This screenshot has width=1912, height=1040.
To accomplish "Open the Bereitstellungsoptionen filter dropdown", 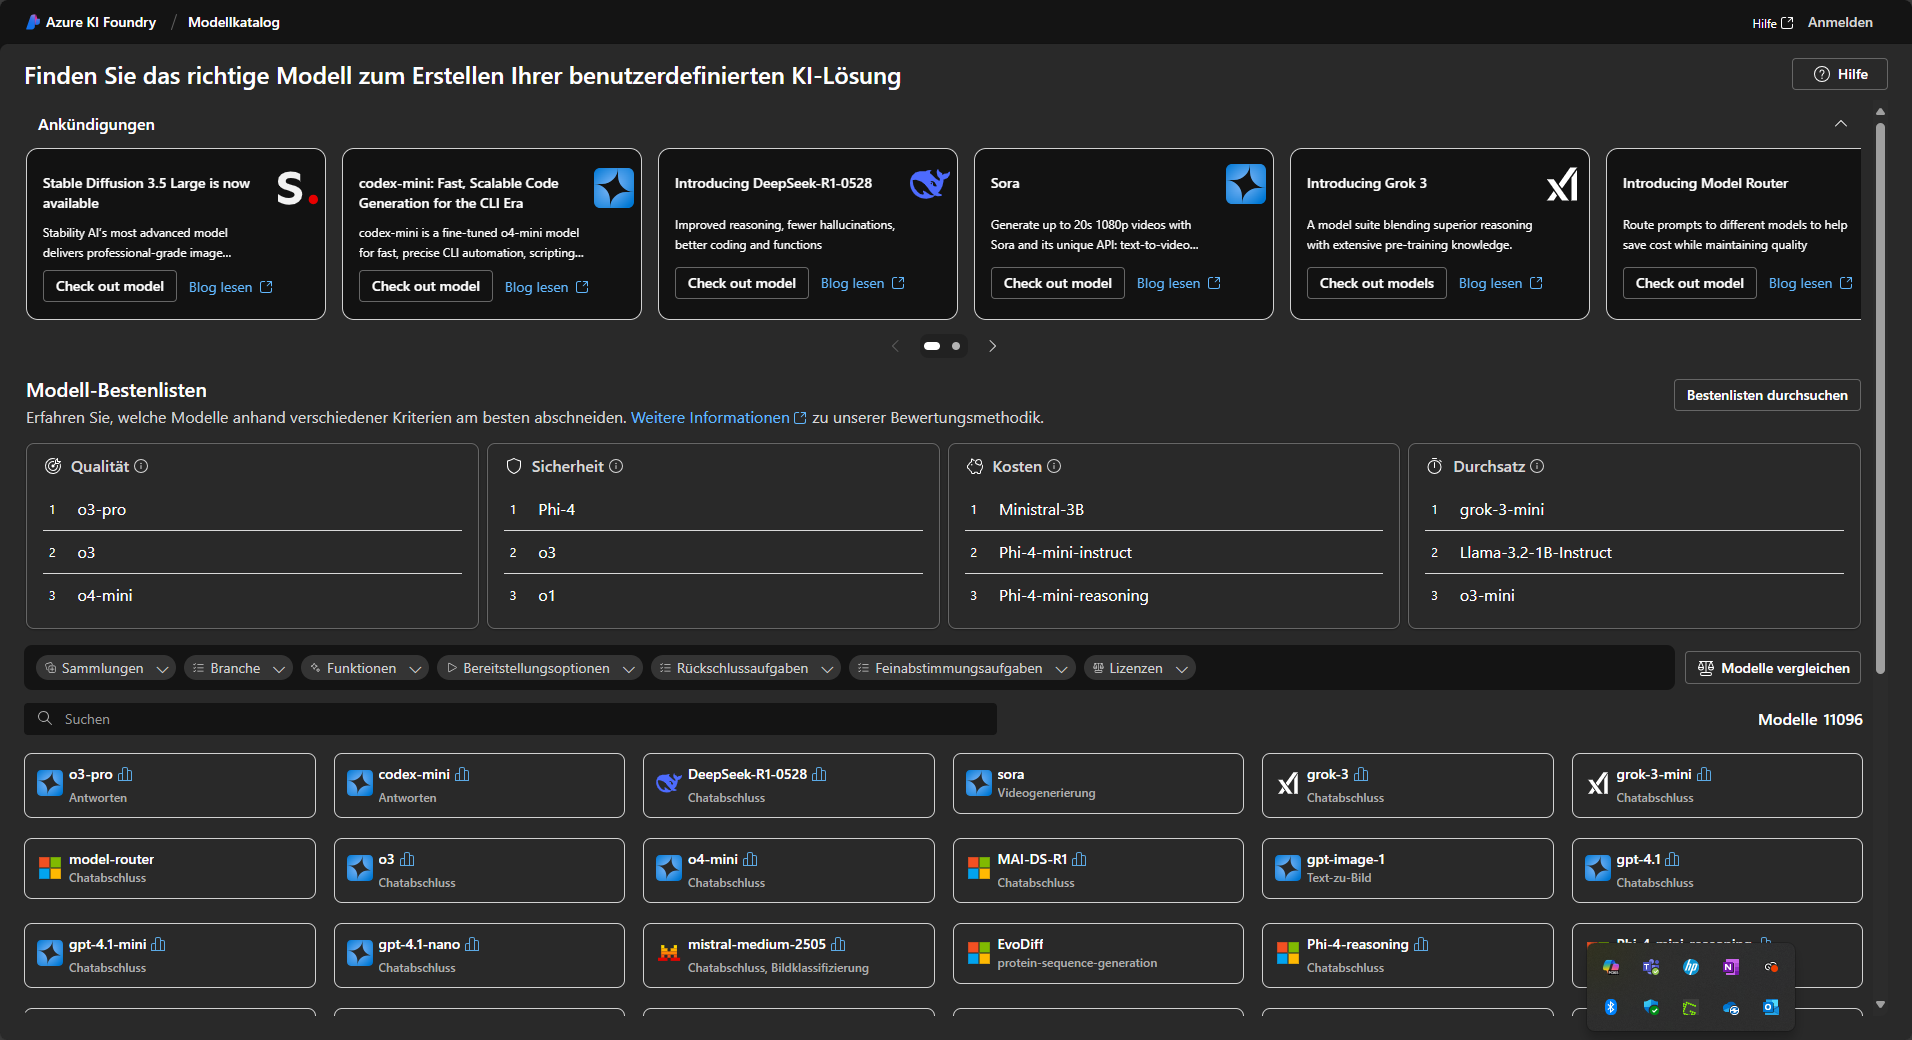I will (540, 668).
